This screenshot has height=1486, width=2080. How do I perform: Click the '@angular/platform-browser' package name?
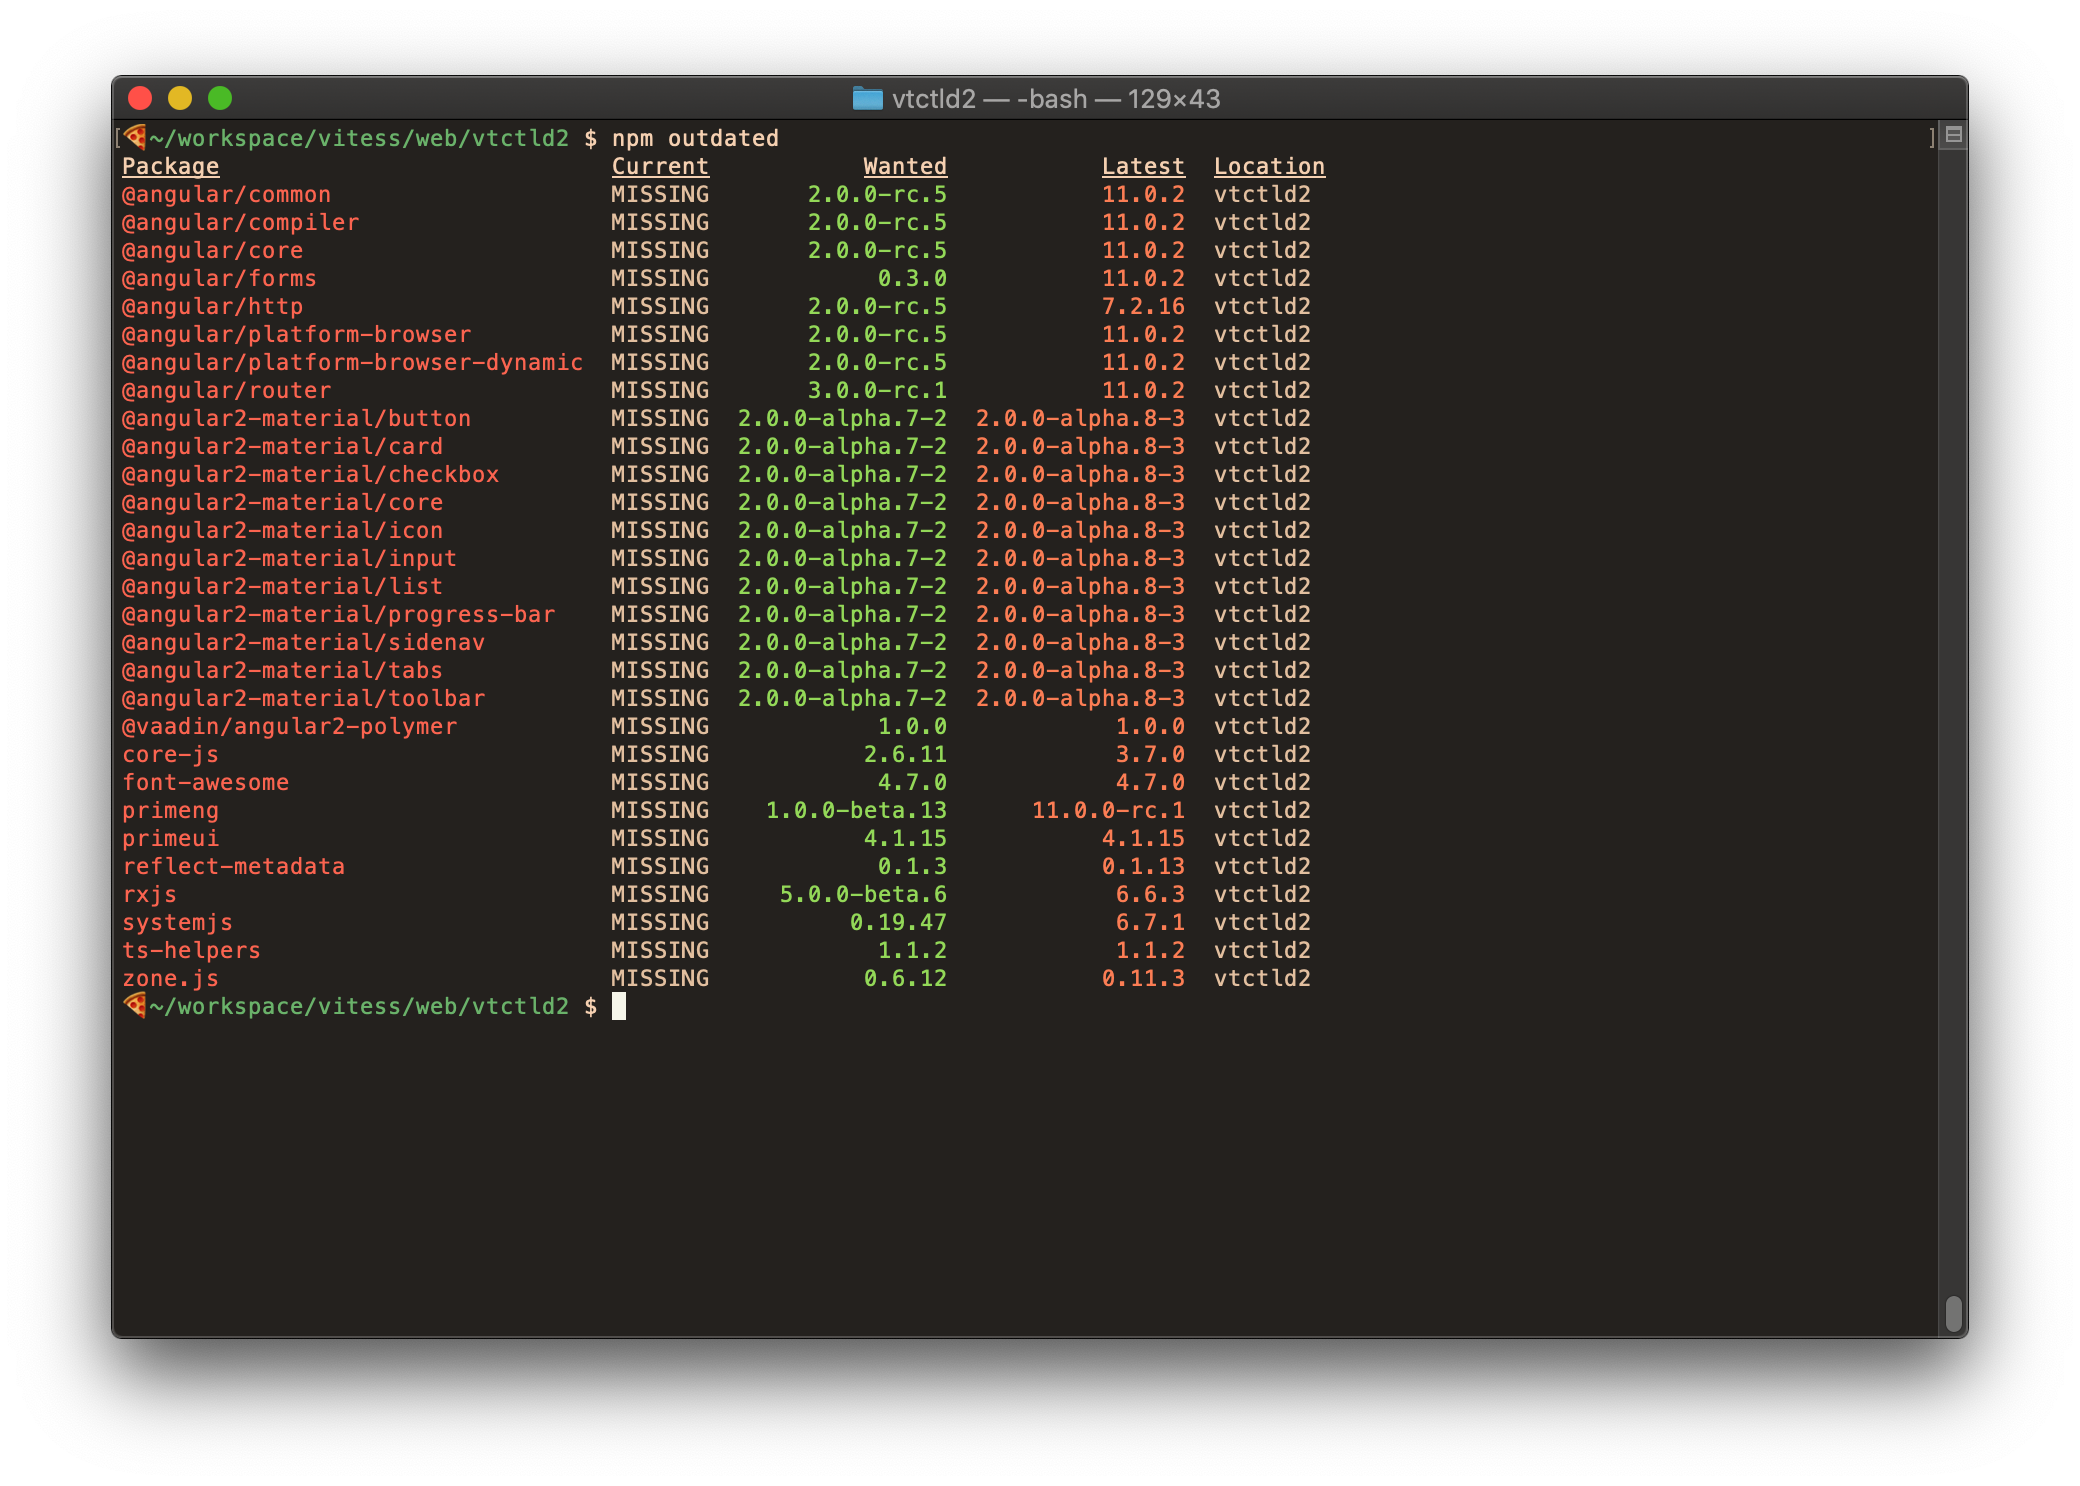[297, 334]
